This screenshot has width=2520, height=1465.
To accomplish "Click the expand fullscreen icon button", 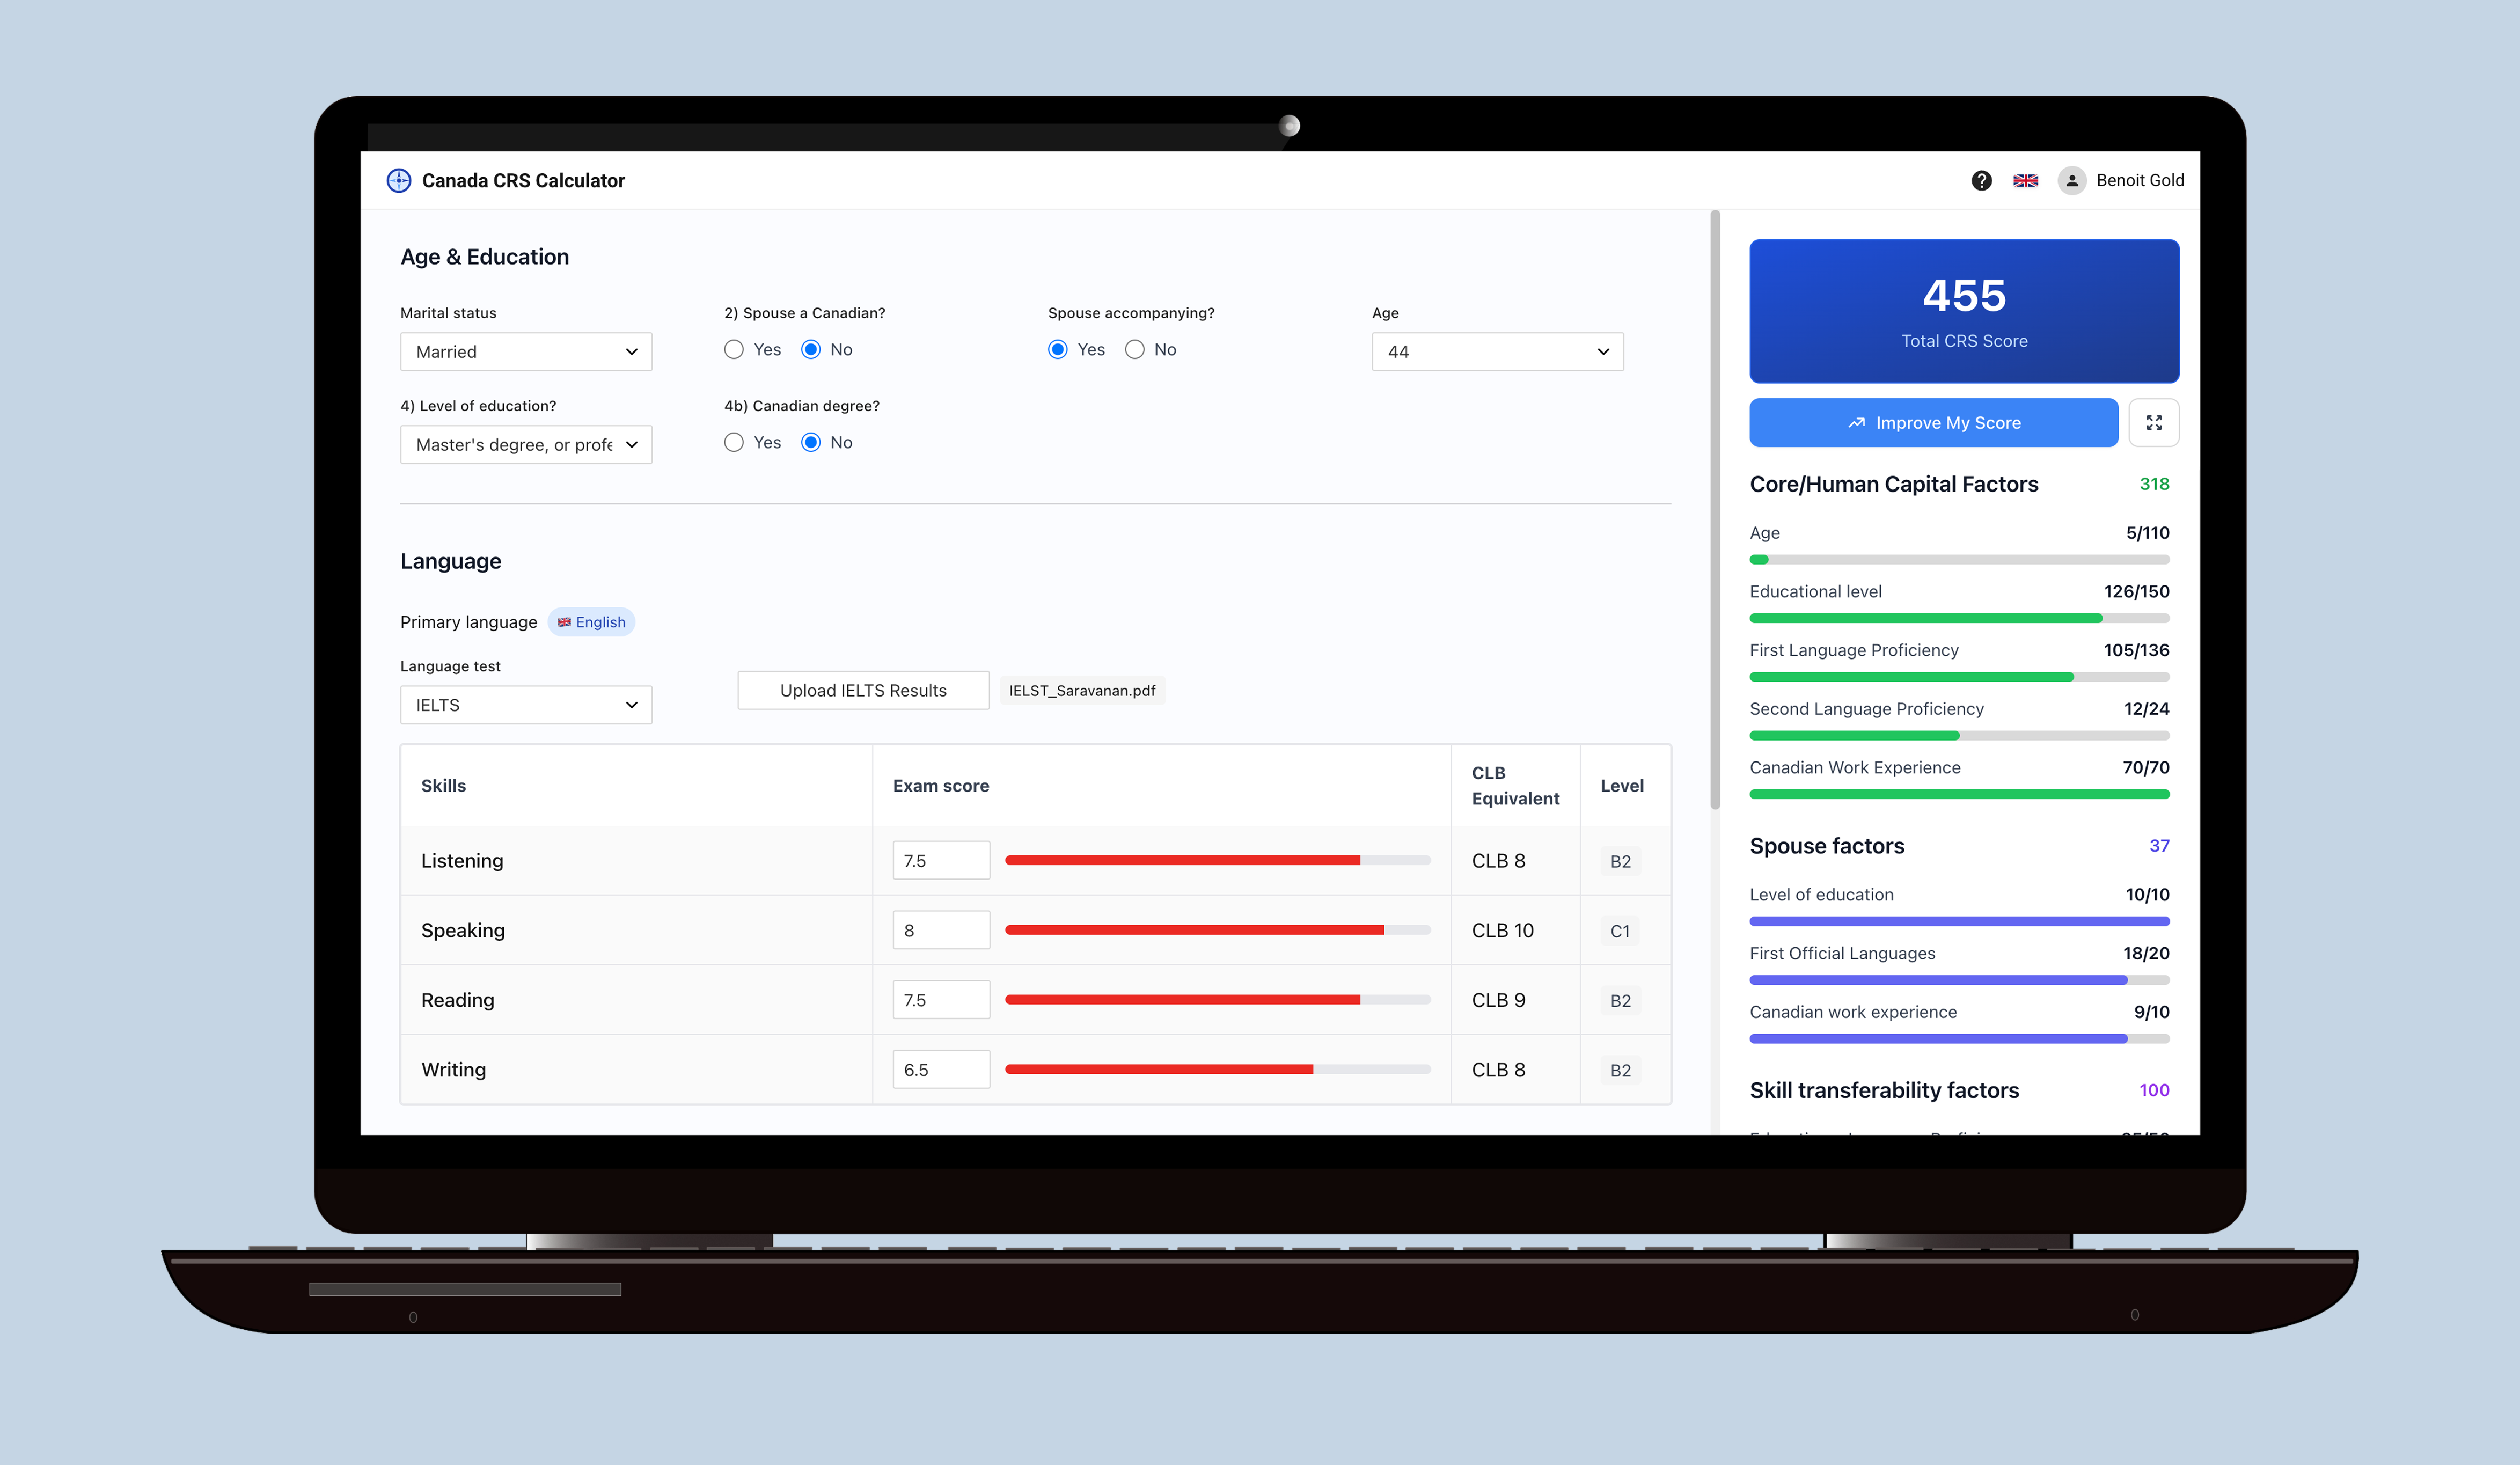I will [2153, 422].
